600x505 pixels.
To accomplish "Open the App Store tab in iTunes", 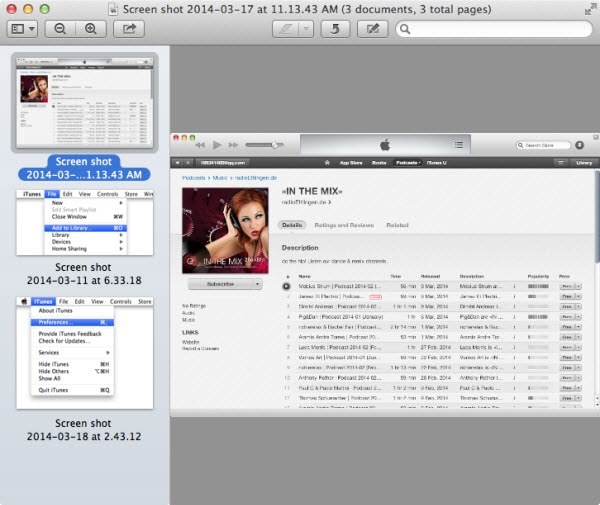I will coord(351,163).
